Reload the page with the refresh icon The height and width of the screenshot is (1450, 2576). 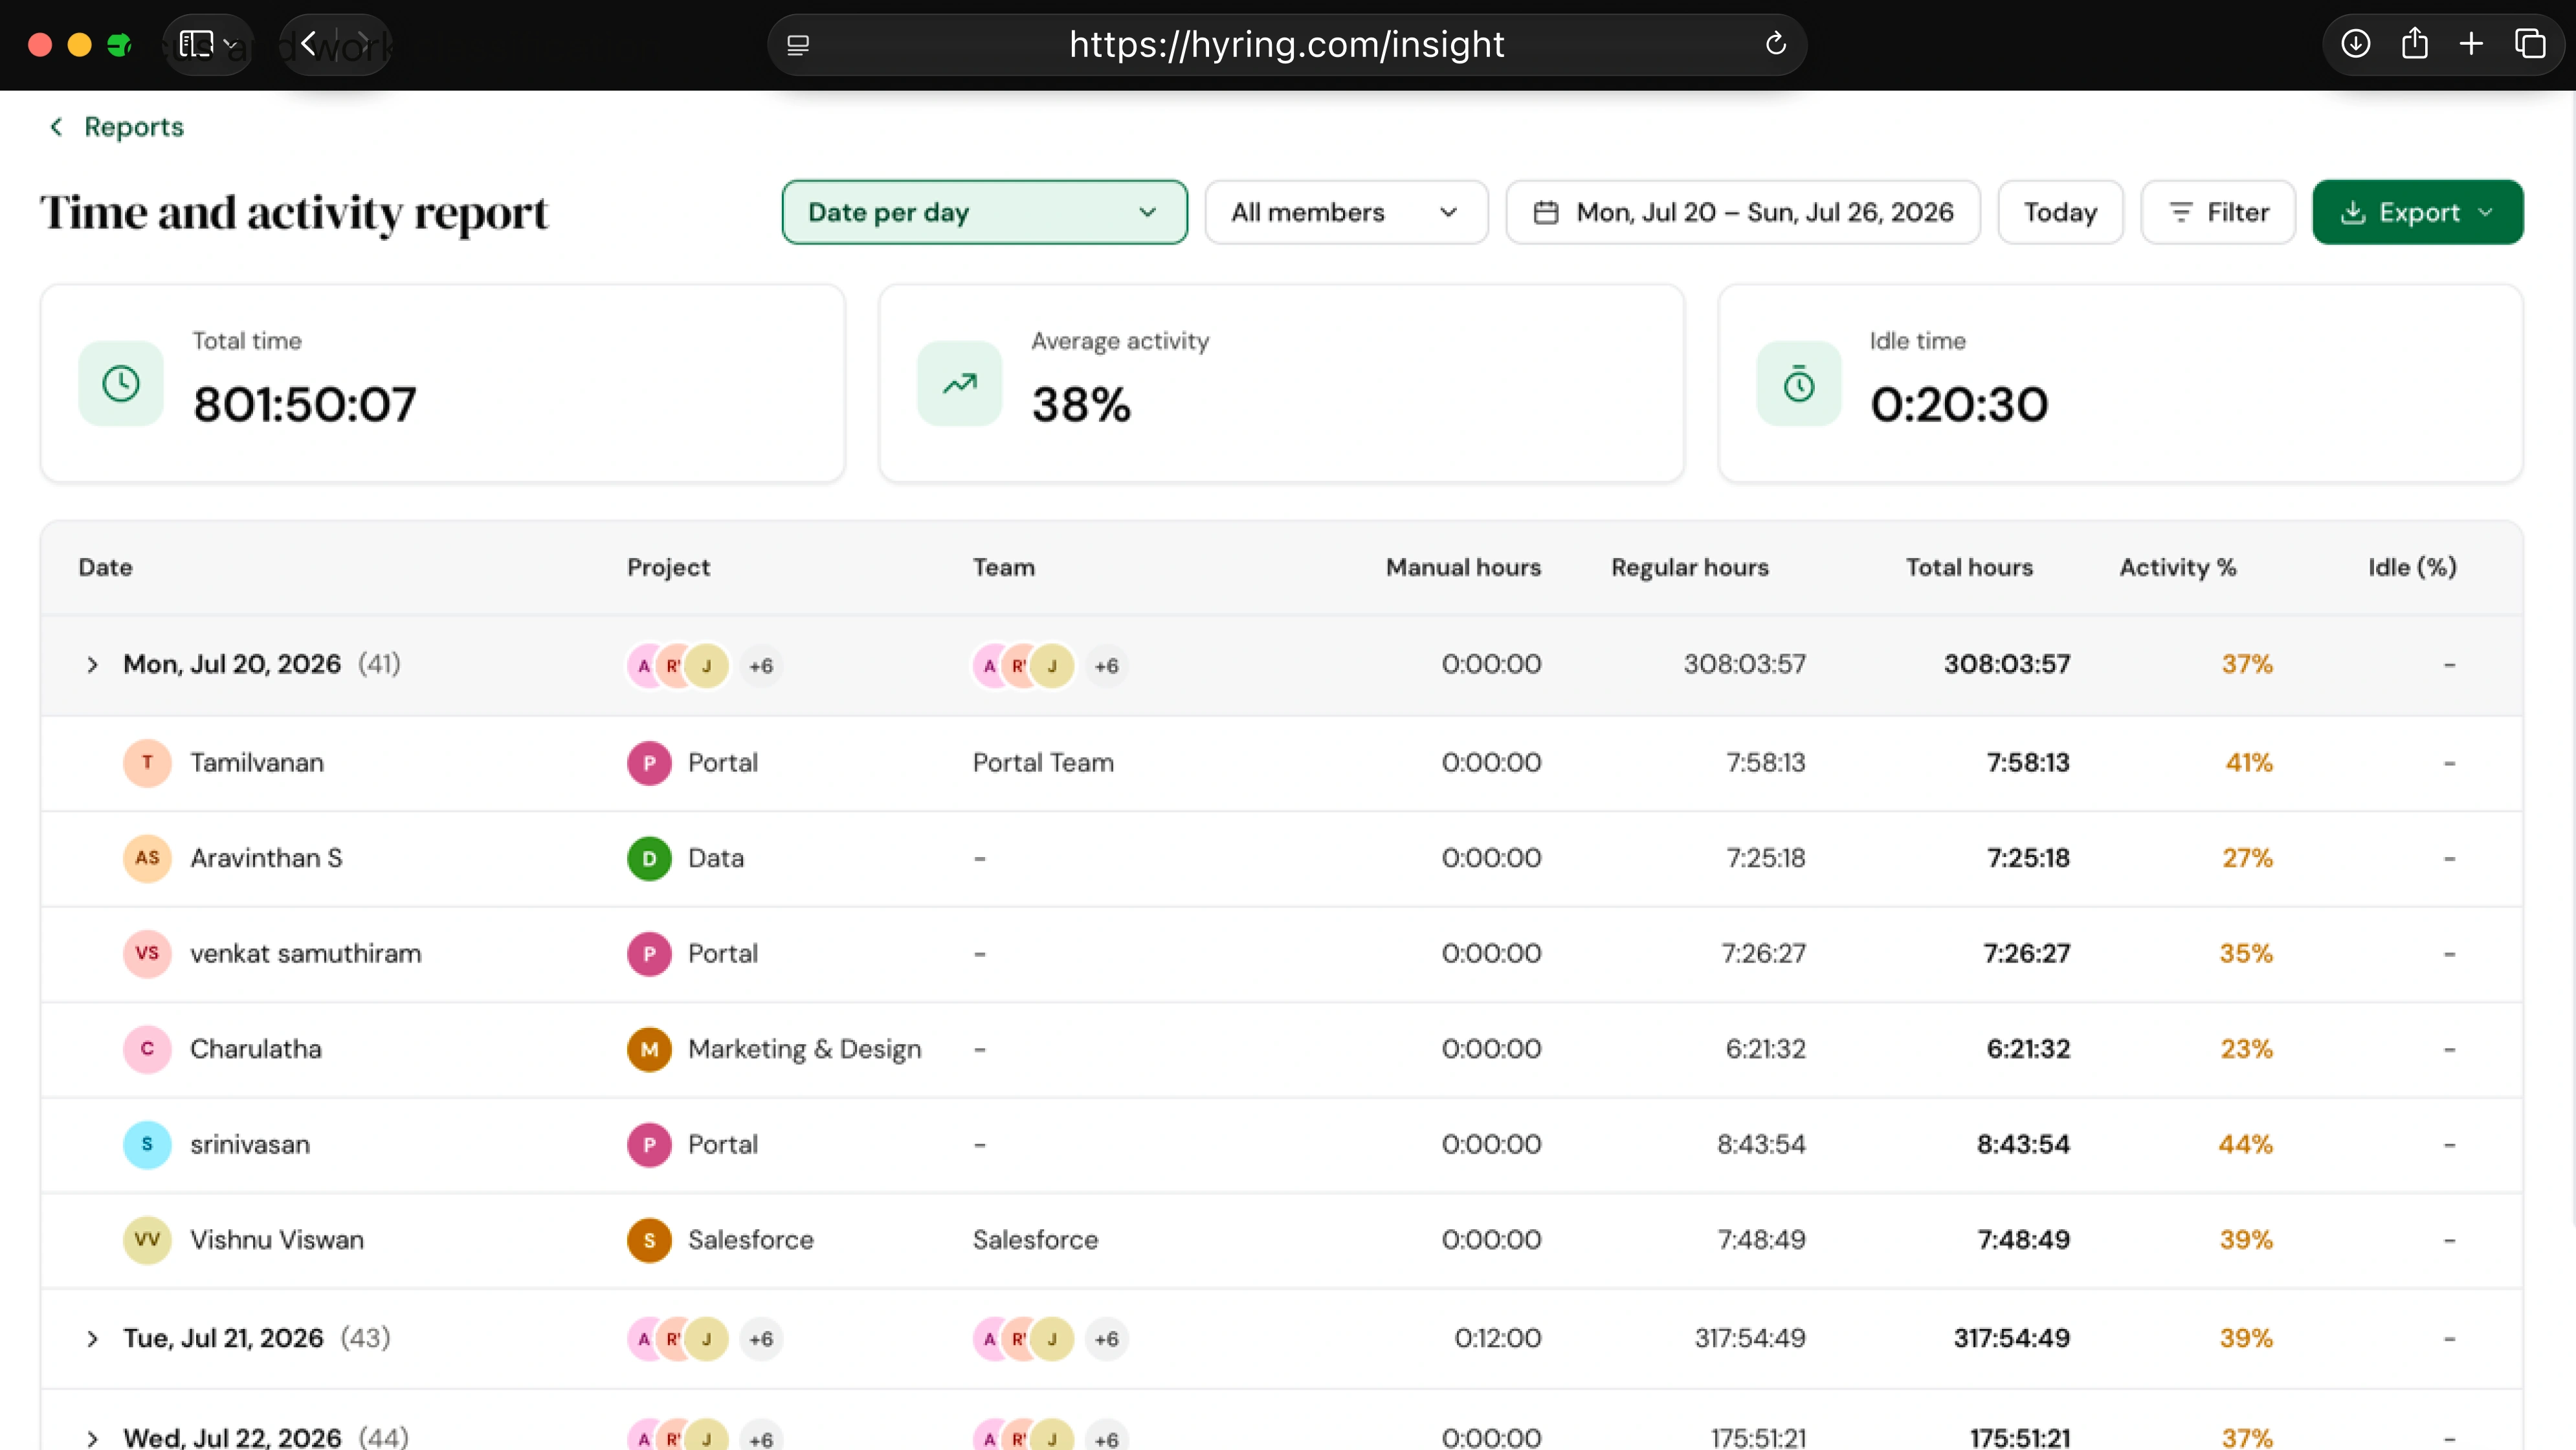(1775, 44)
